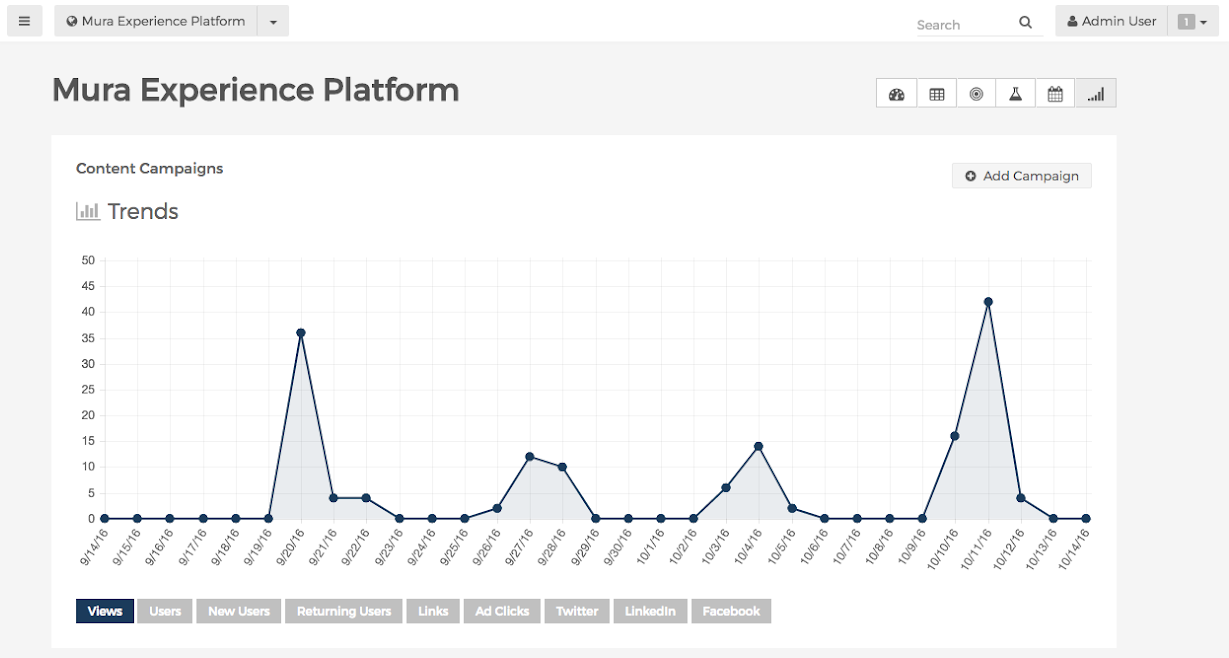This screenshot has height=658, width=1229.
Task: Switch to the Twitter tab
Action: point(577,611)
